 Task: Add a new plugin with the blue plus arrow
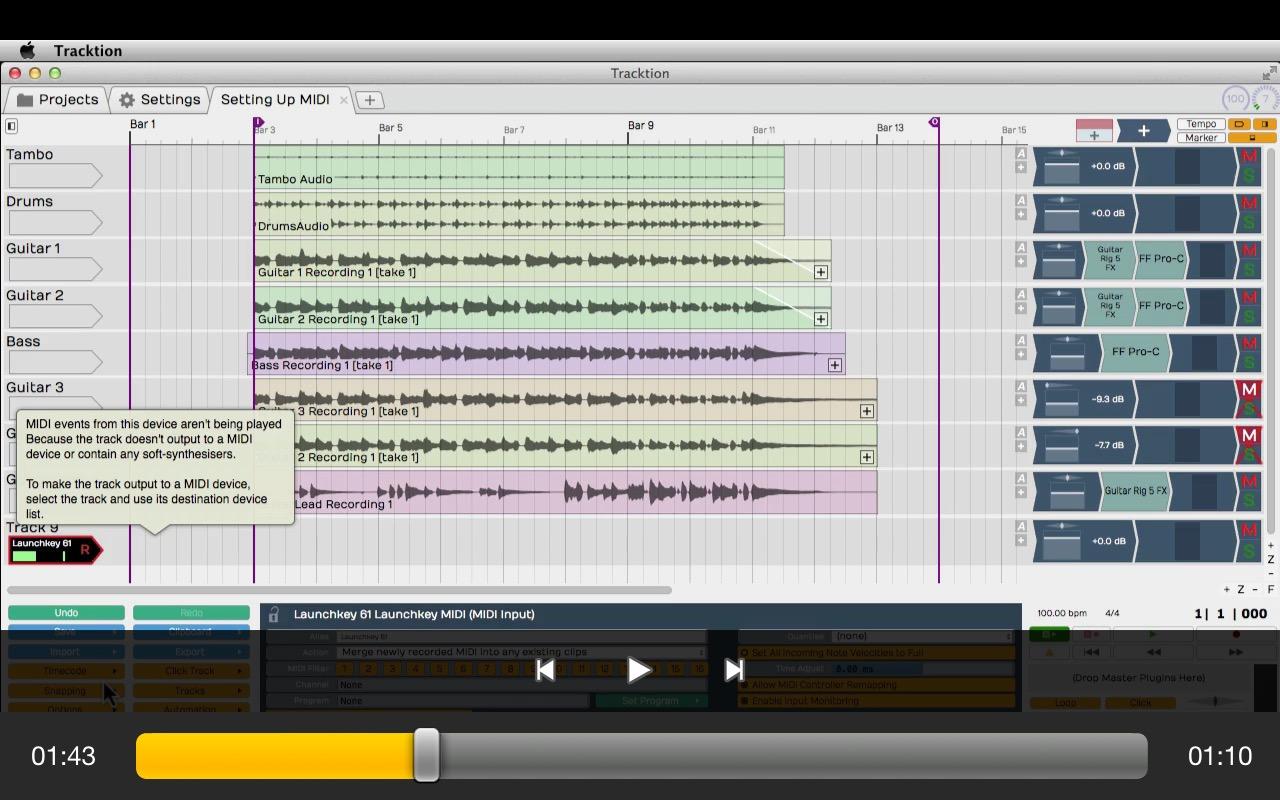[1143, 131]
